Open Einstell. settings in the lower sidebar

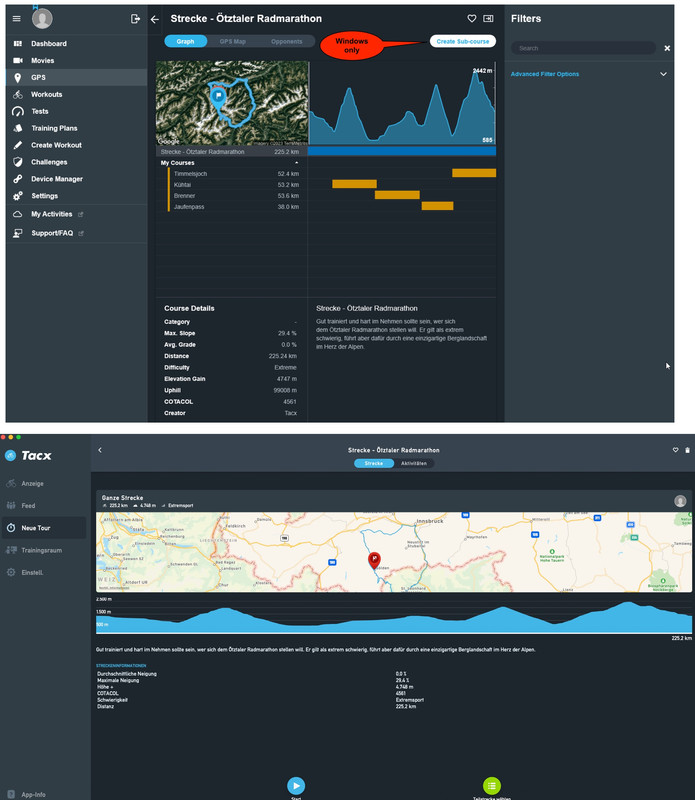tap(43, 572)
